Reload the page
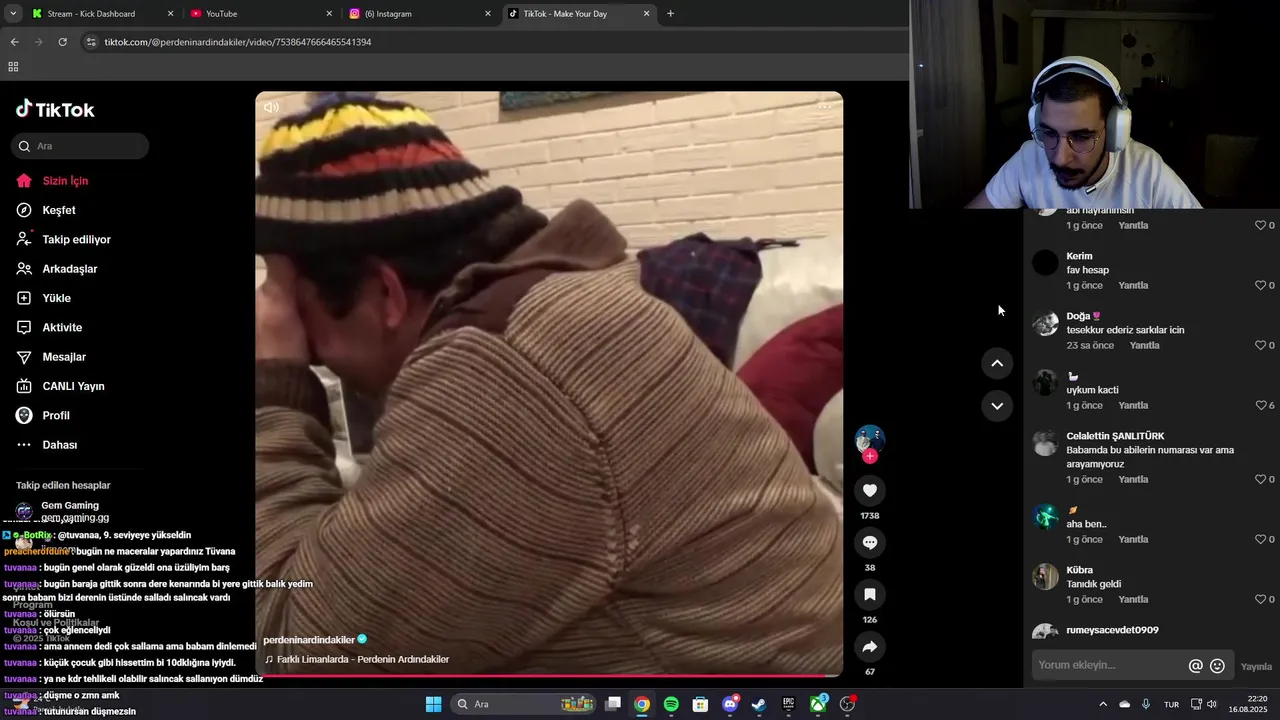Screen dimensions: 1280x720 (62, 42)
